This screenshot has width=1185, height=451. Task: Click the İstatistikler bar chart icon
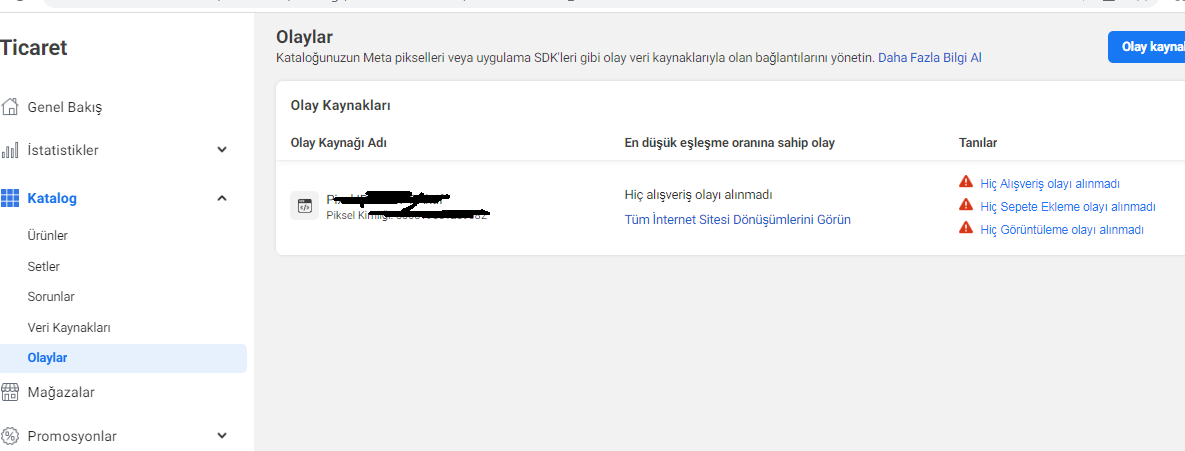(x=10, y=150)
